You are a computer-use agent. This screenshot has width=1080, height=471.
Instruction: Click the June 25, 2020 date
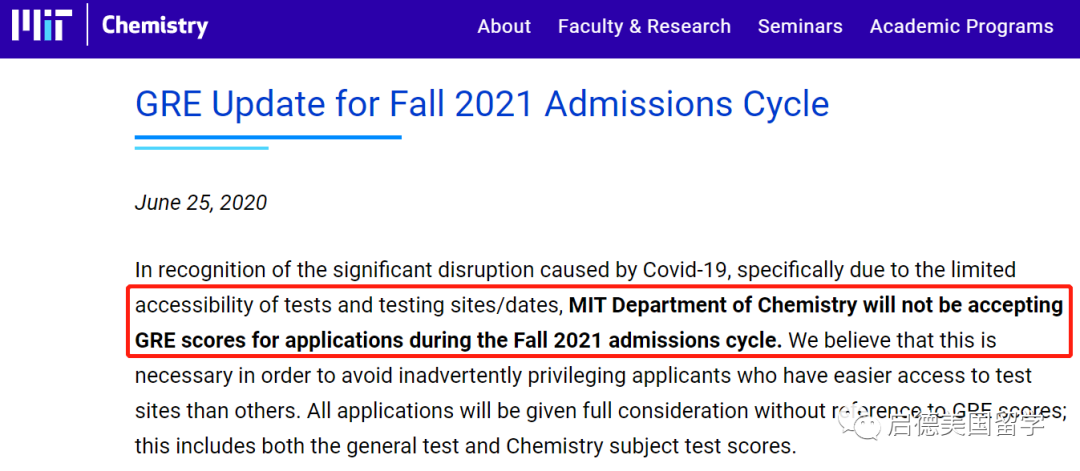point(201,203)
